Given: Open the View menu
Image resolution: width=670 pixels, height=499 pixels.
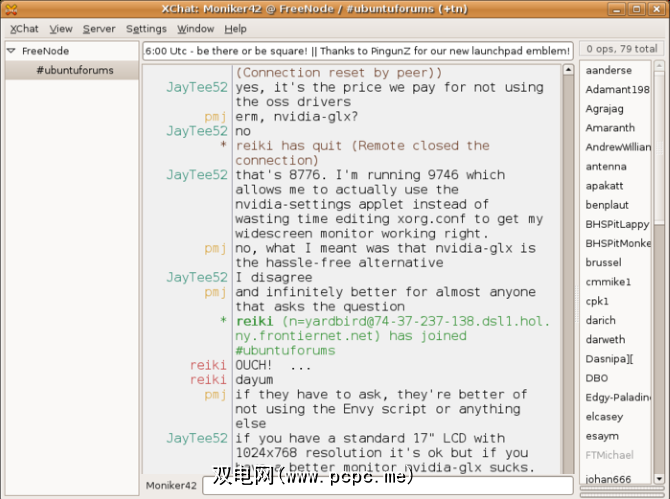Looking at the screenshot, I should (61, 29).
